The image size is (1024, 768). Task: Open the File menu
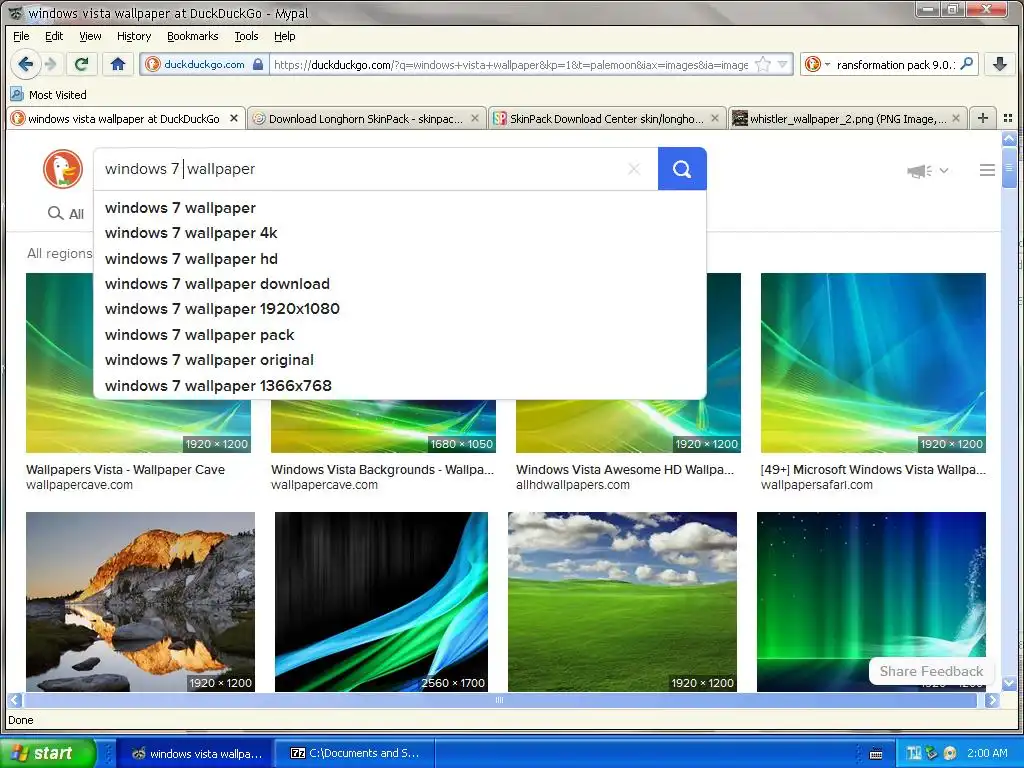(x=21, y=36)
